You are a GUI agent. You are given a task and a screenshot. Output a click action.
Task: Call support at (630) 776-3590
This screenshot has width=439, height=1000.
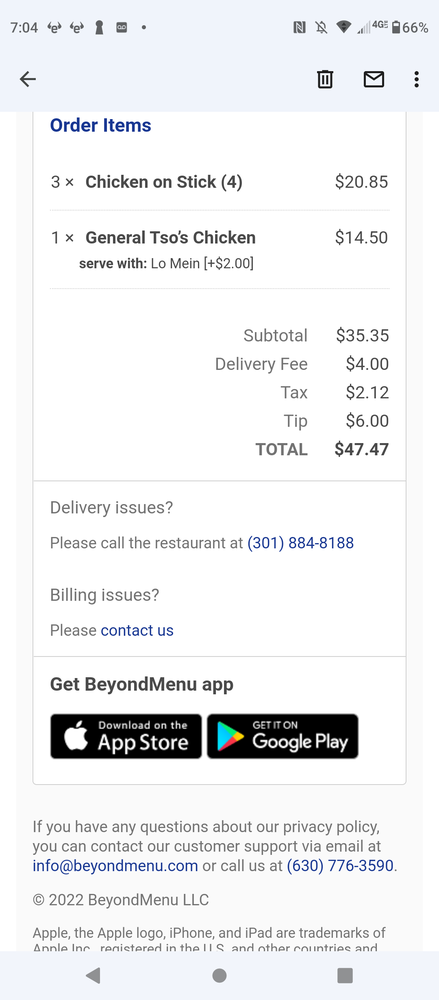click(340, 865)
